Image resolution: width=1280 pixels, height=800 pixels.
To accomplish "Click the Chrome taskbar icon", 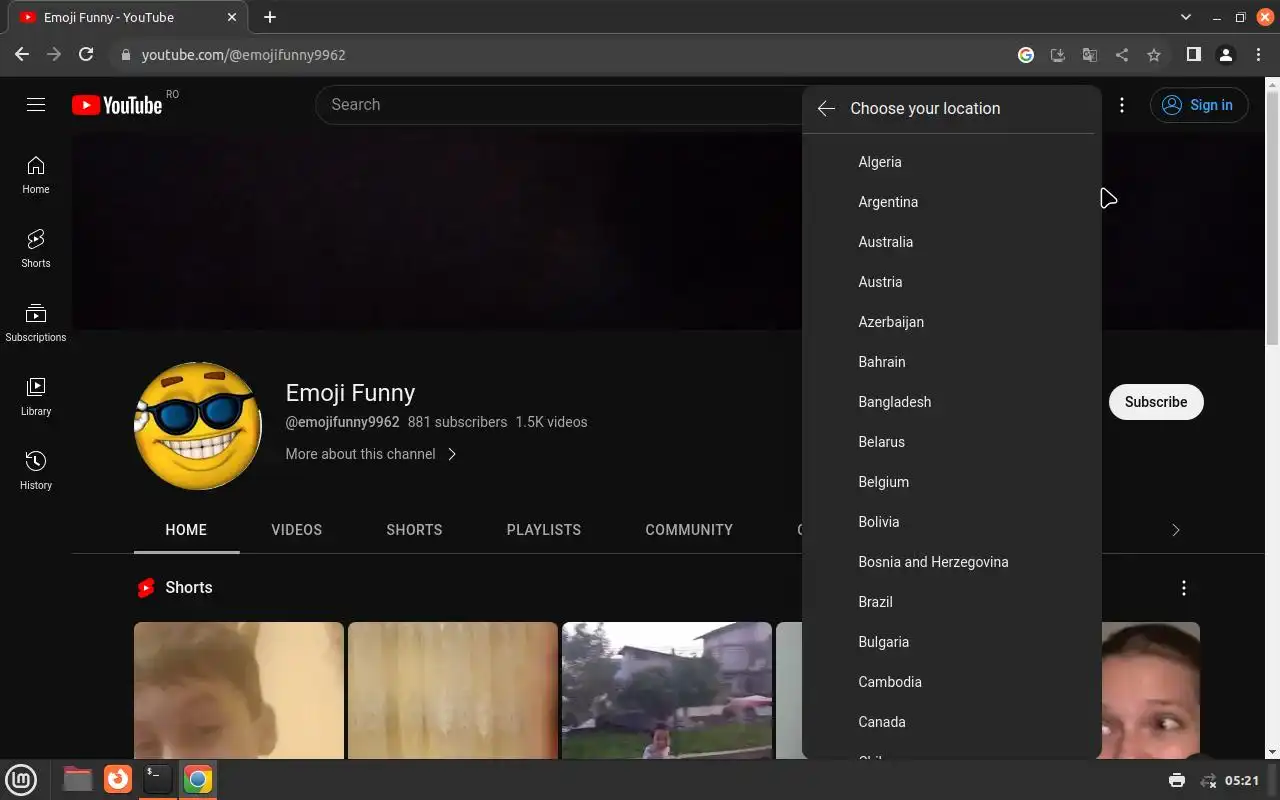I will (x=198, y=779).
